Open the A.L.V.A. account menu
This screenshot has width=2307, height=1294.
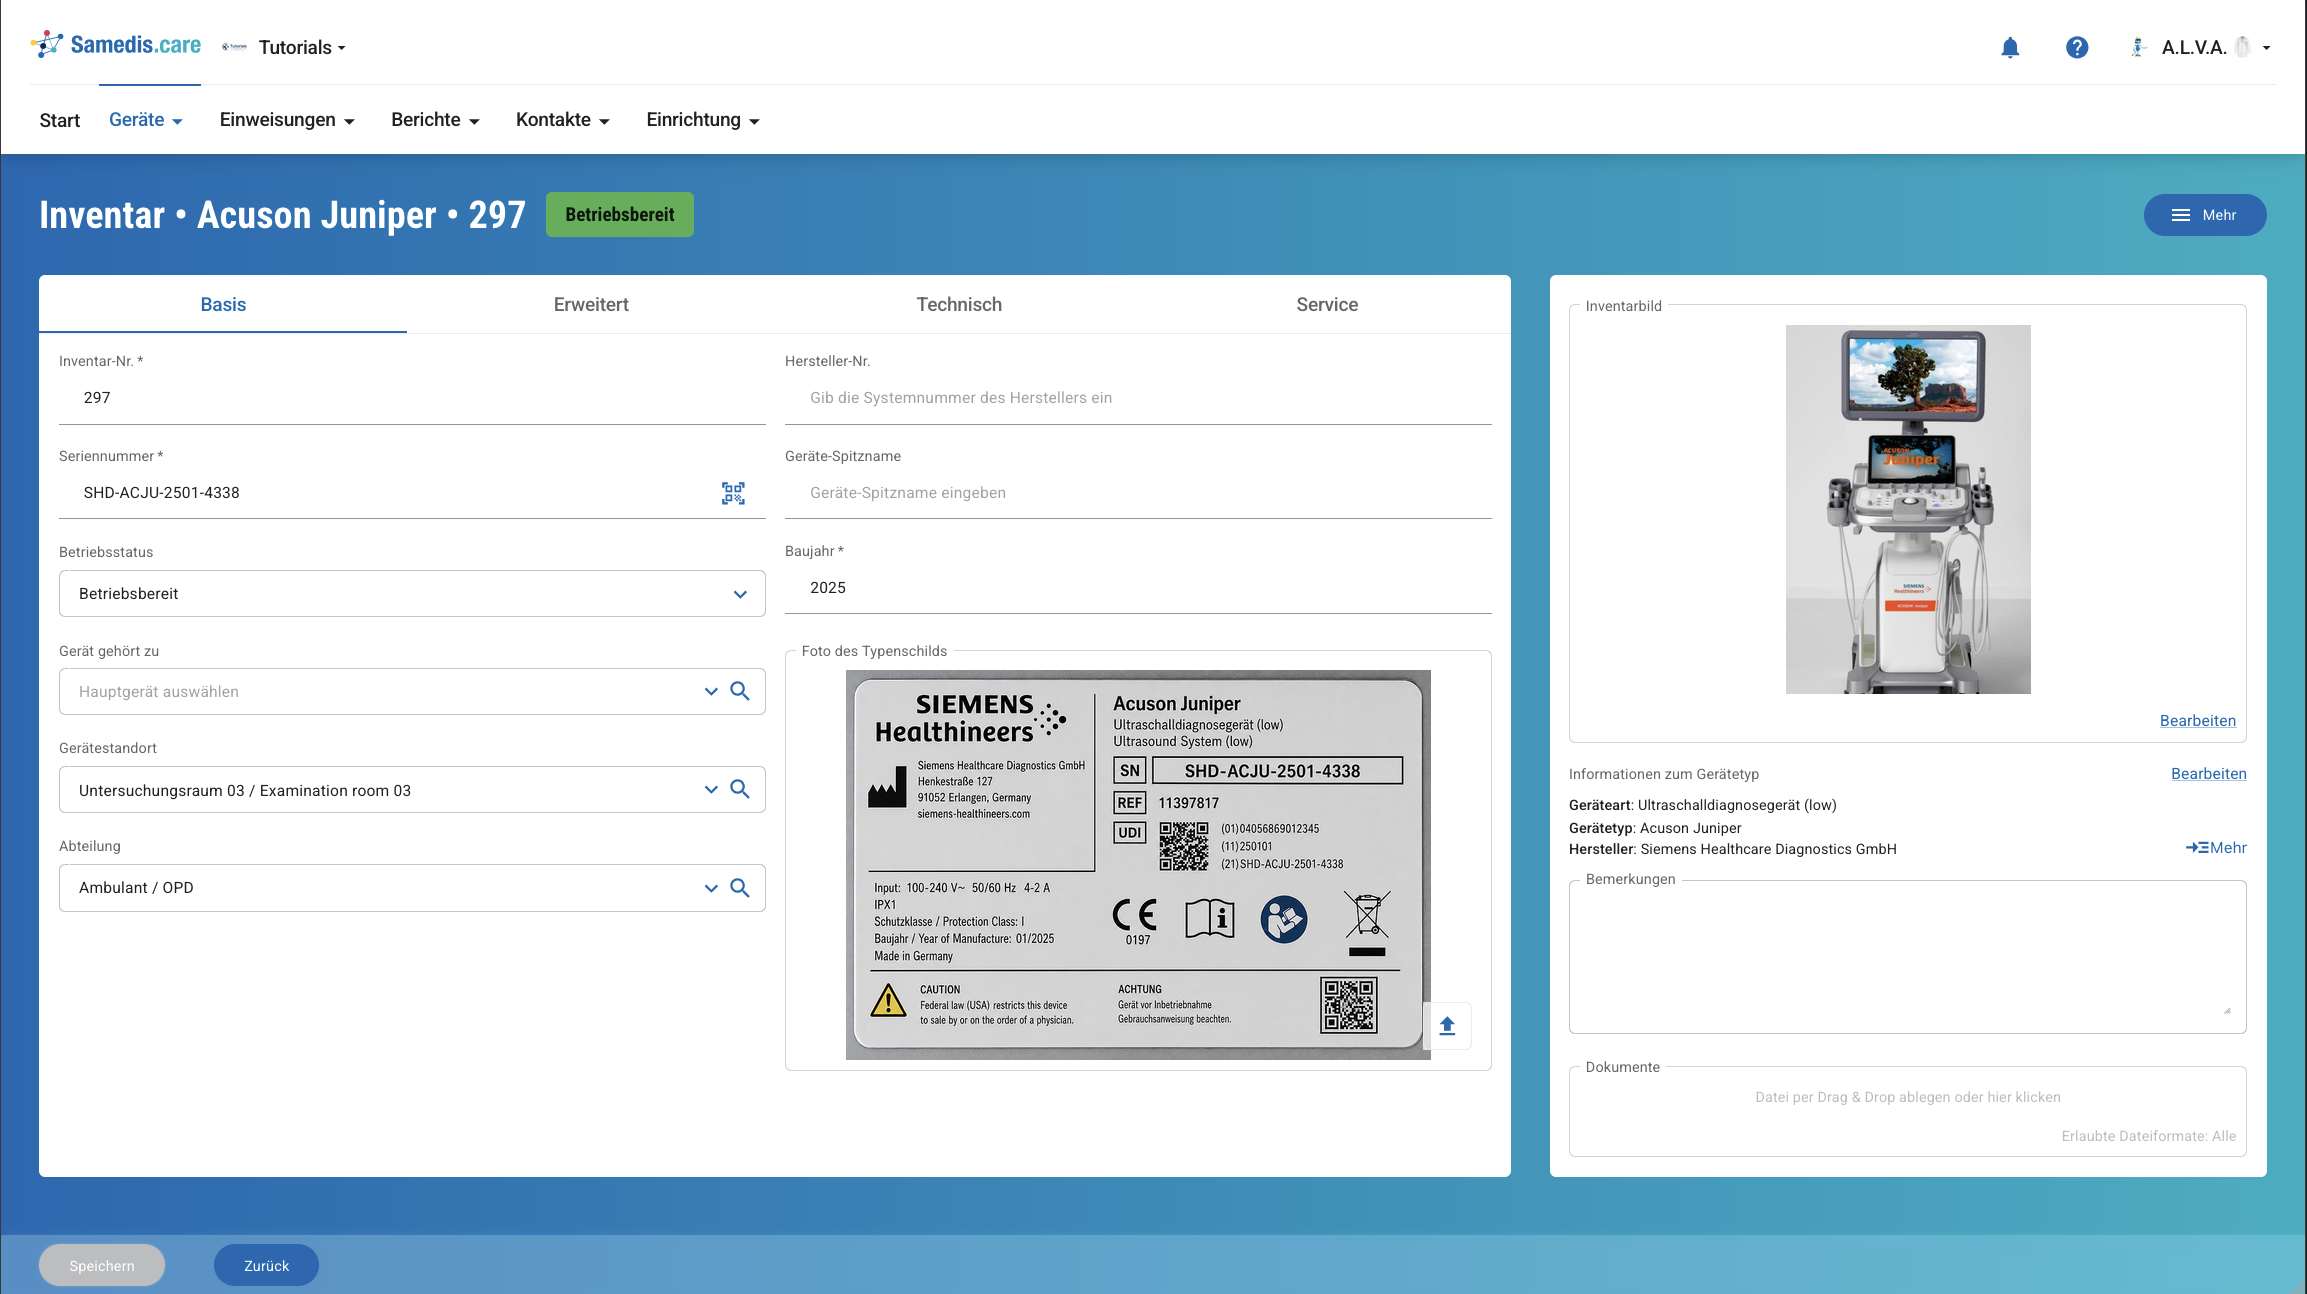click(2216, 47)
